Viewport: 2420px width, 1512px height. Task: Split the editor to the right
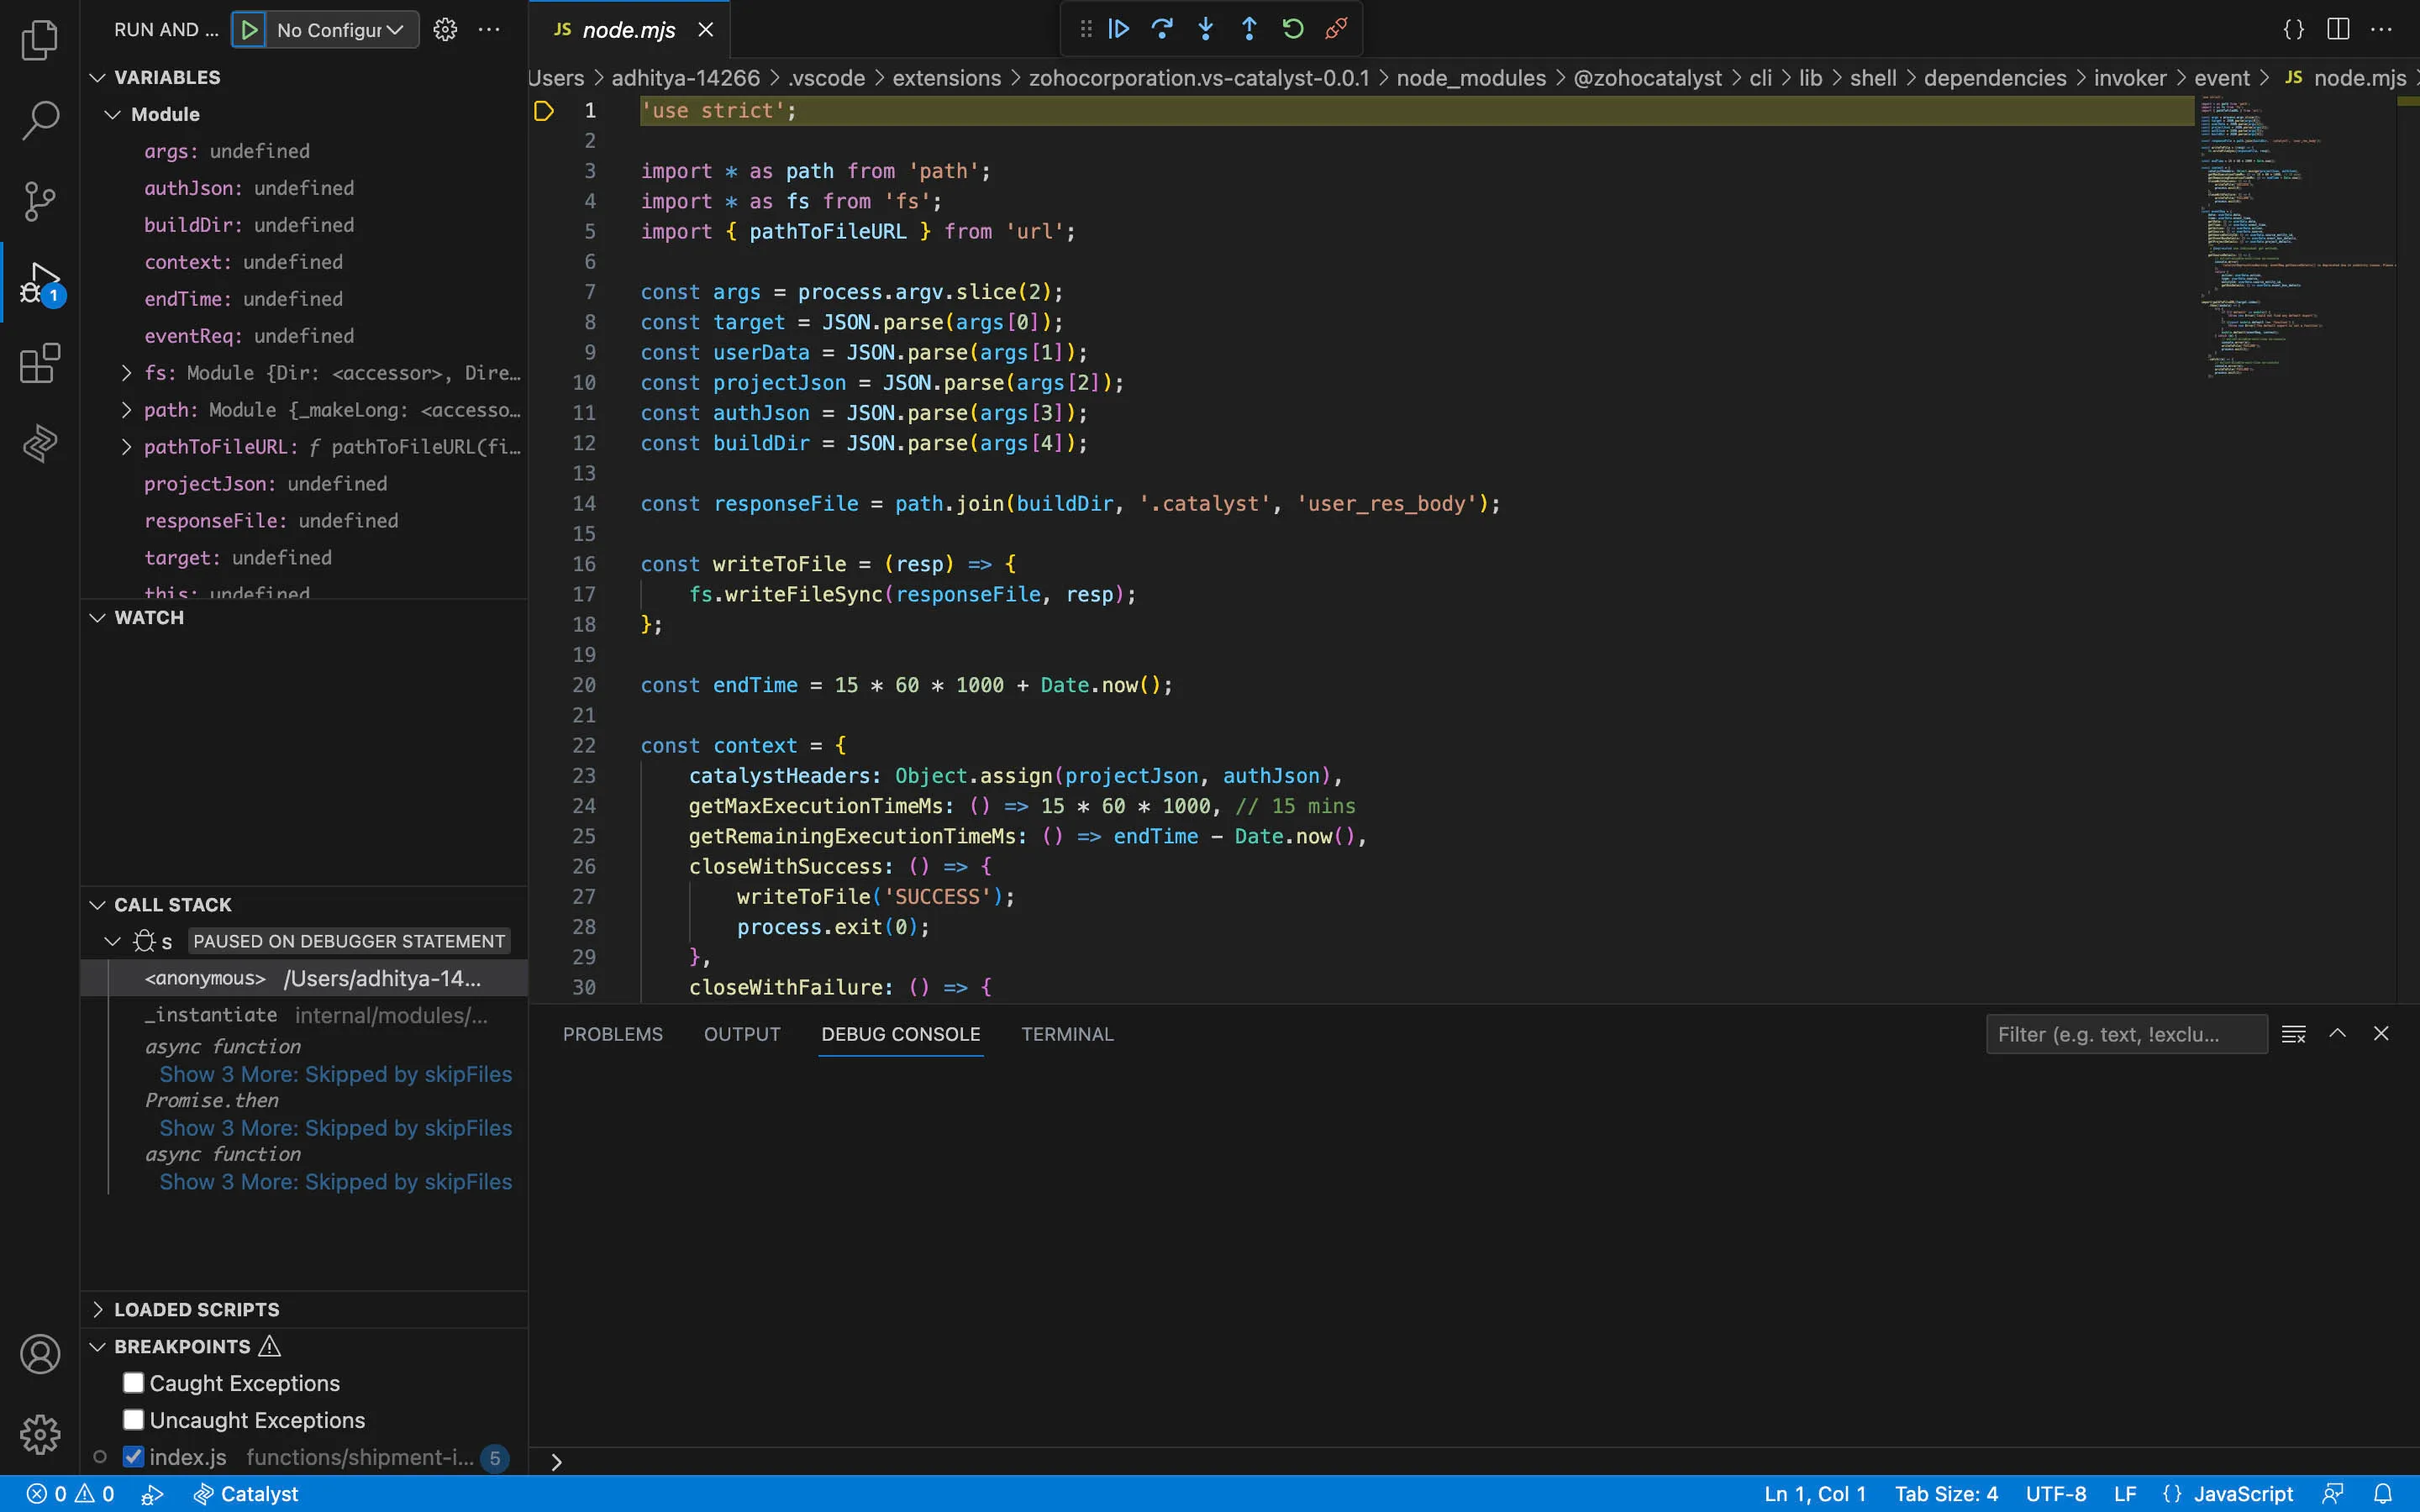coord(2338,29)
